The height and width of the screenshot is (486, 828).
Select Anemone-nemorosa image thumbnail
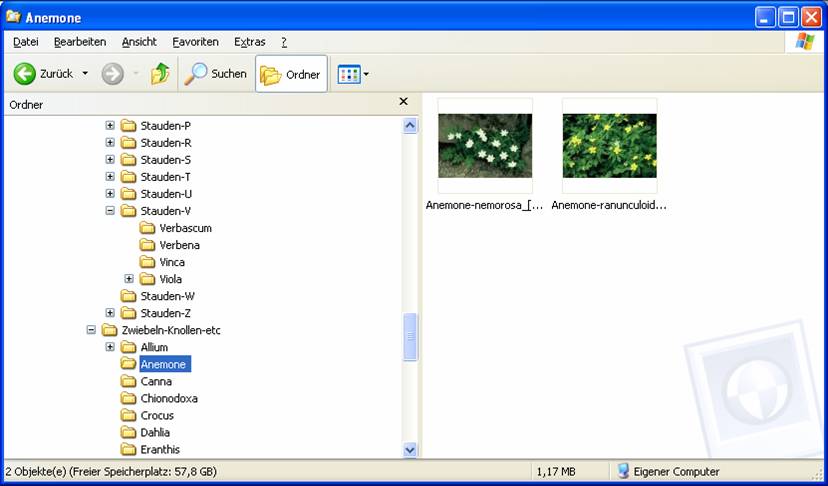[484, 145]
